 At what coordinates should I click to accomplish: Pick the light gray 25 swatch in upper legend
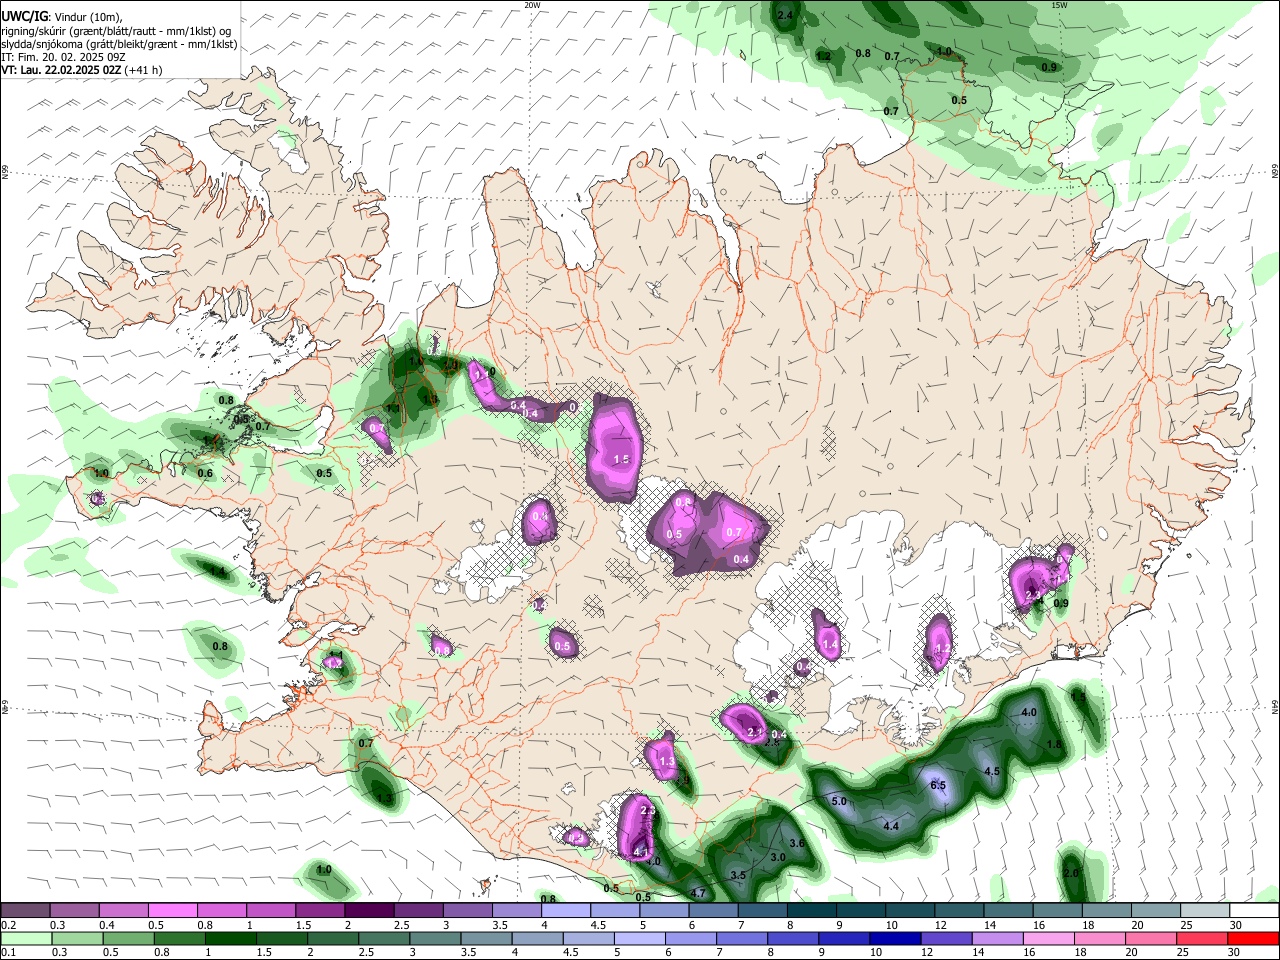point(1204,911)
